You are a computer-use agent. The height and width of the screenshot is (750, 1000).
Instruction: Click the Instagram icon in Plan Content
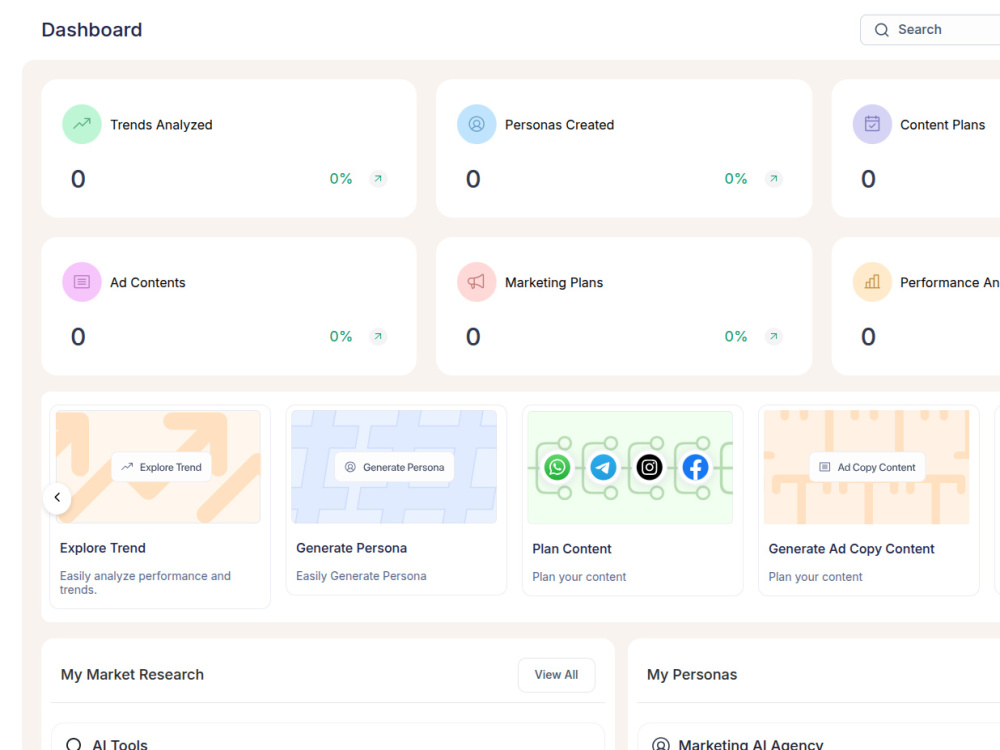[649, 467]
